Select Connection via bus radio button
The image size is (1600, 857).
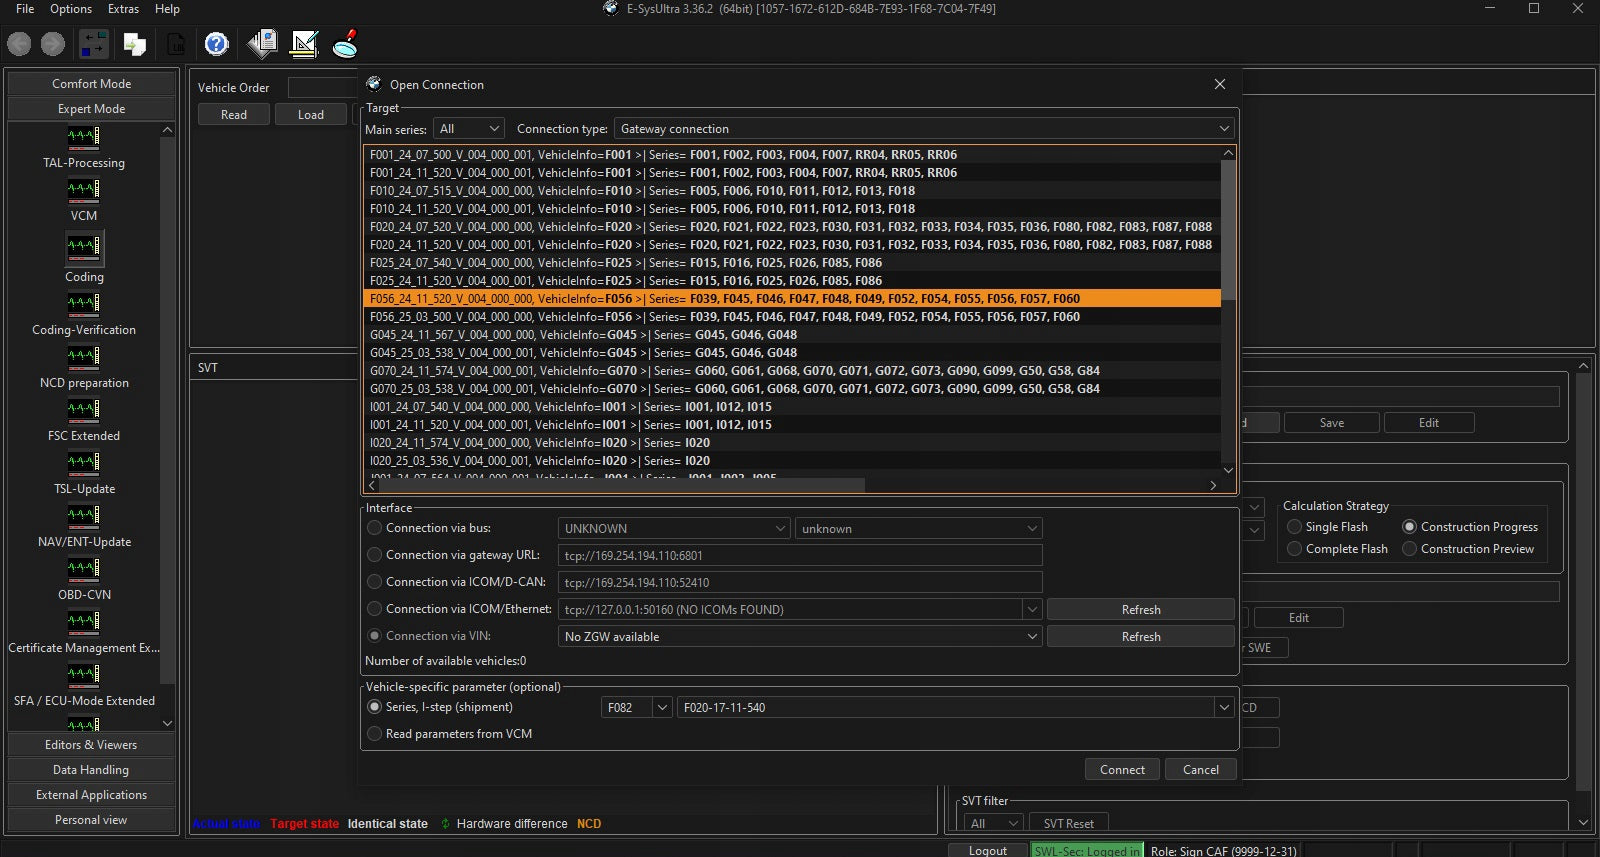click(375, 528)
